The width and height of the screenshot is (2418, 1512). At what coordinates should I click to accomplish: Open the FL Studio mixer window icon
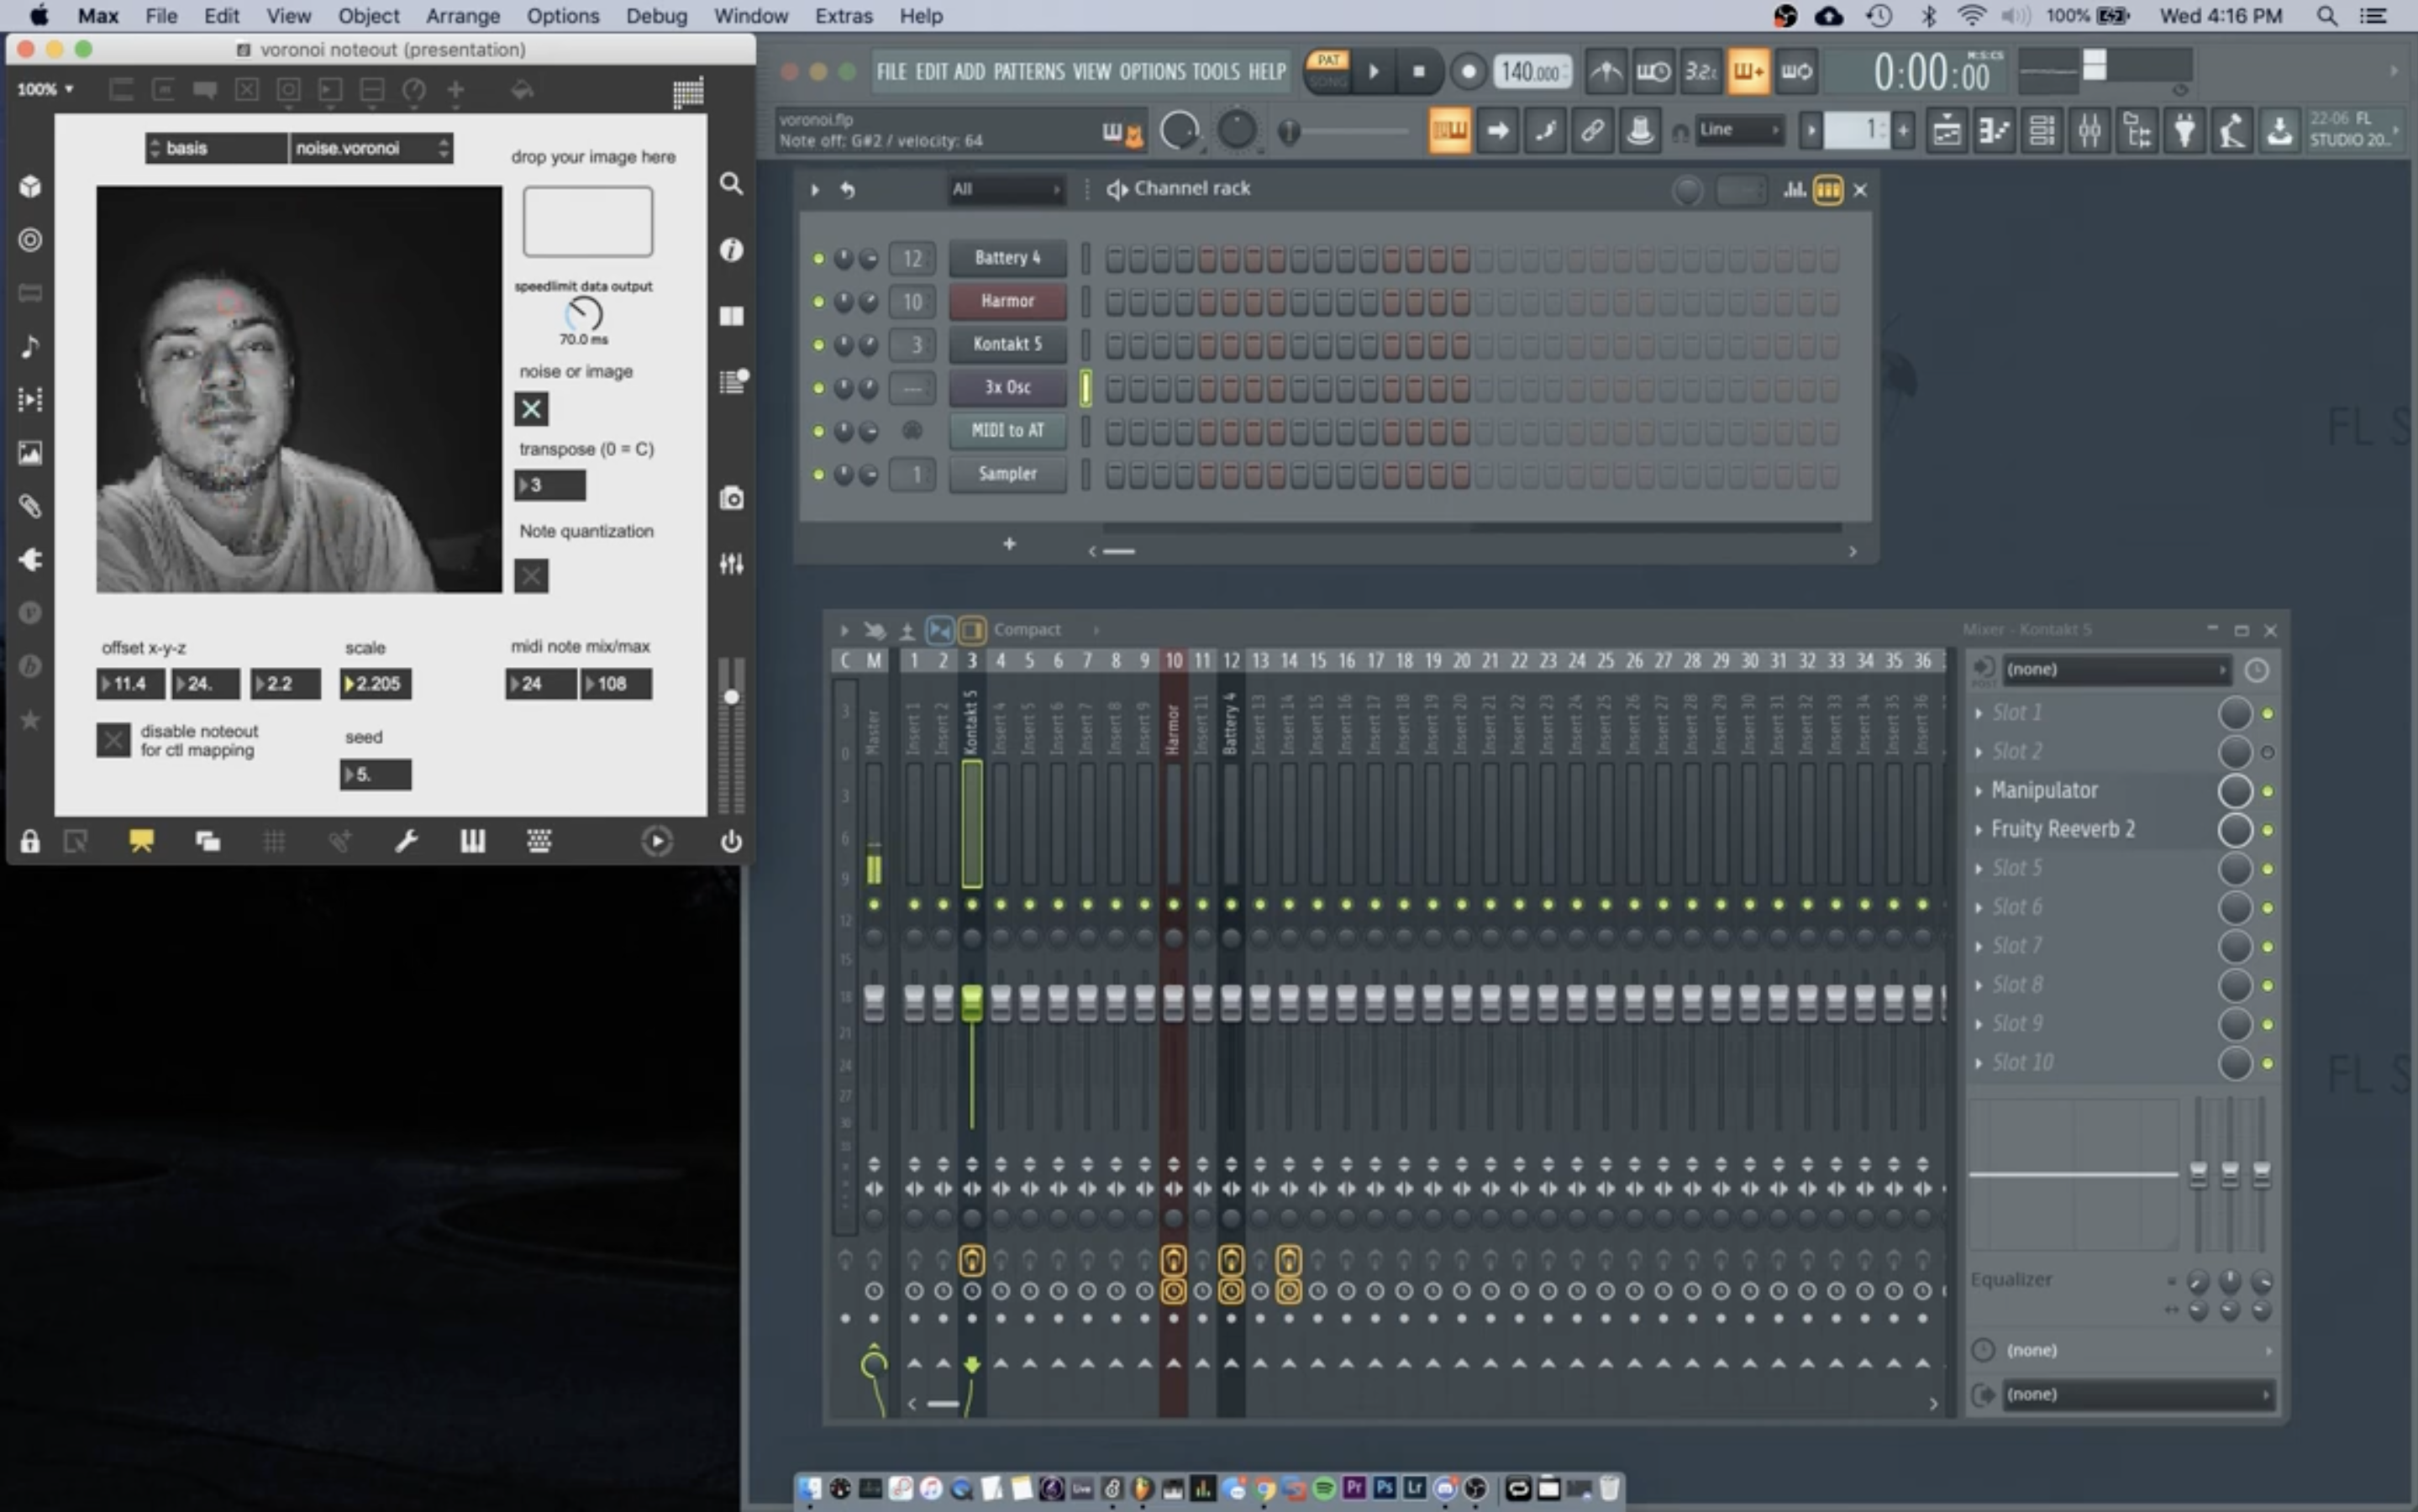click(2089, 131)
